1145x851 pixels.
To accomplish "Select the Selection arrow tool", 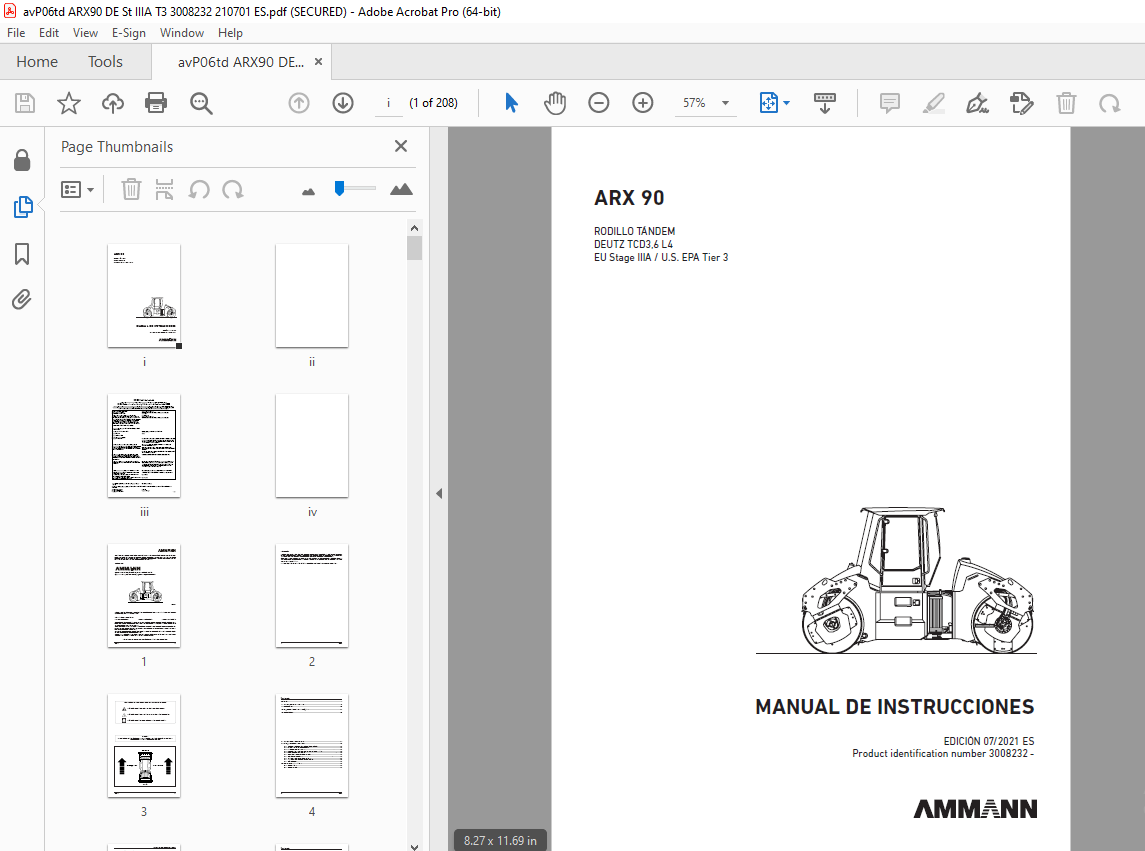I will pyautogui.click(x=511, y=103).
